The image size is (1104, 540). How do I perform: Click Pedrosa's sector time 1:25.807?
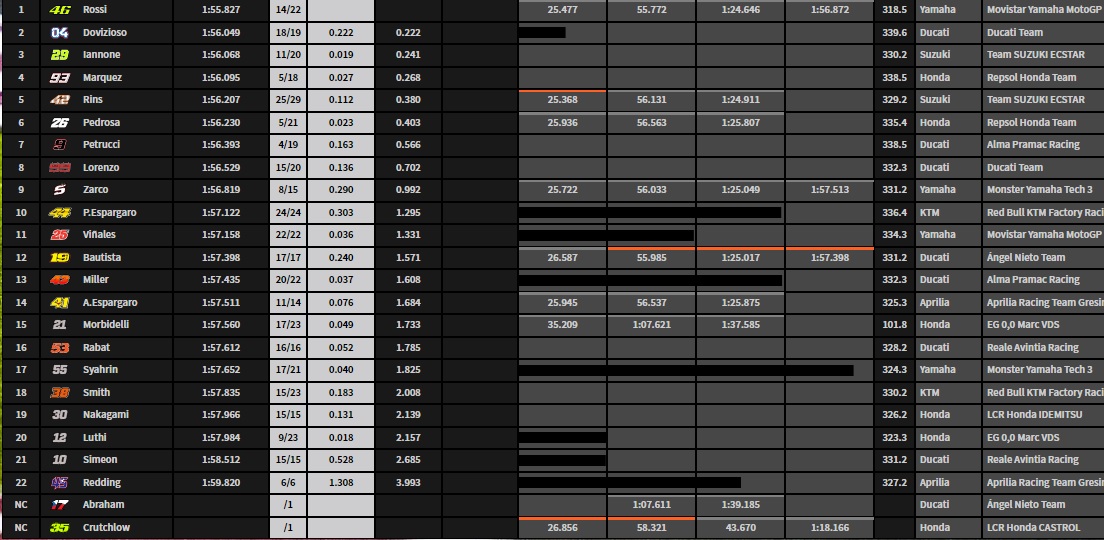740,123
